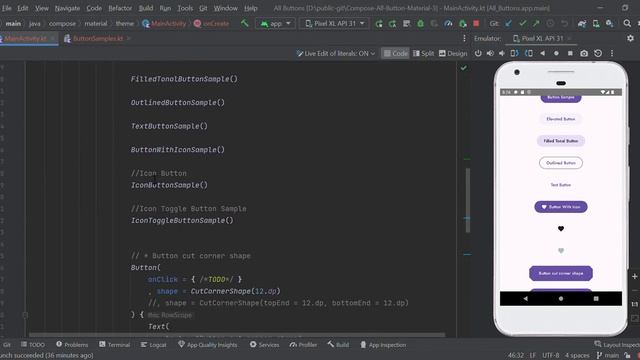Tap the Outlined Button in the emulator

click(561, 163)
